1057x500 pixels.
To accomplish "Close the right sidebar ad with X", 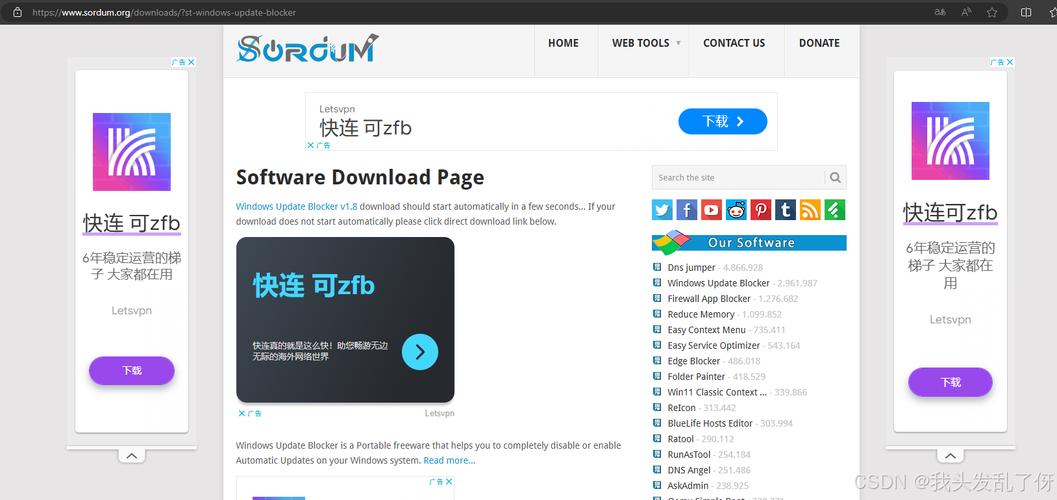I will 1010,62.
